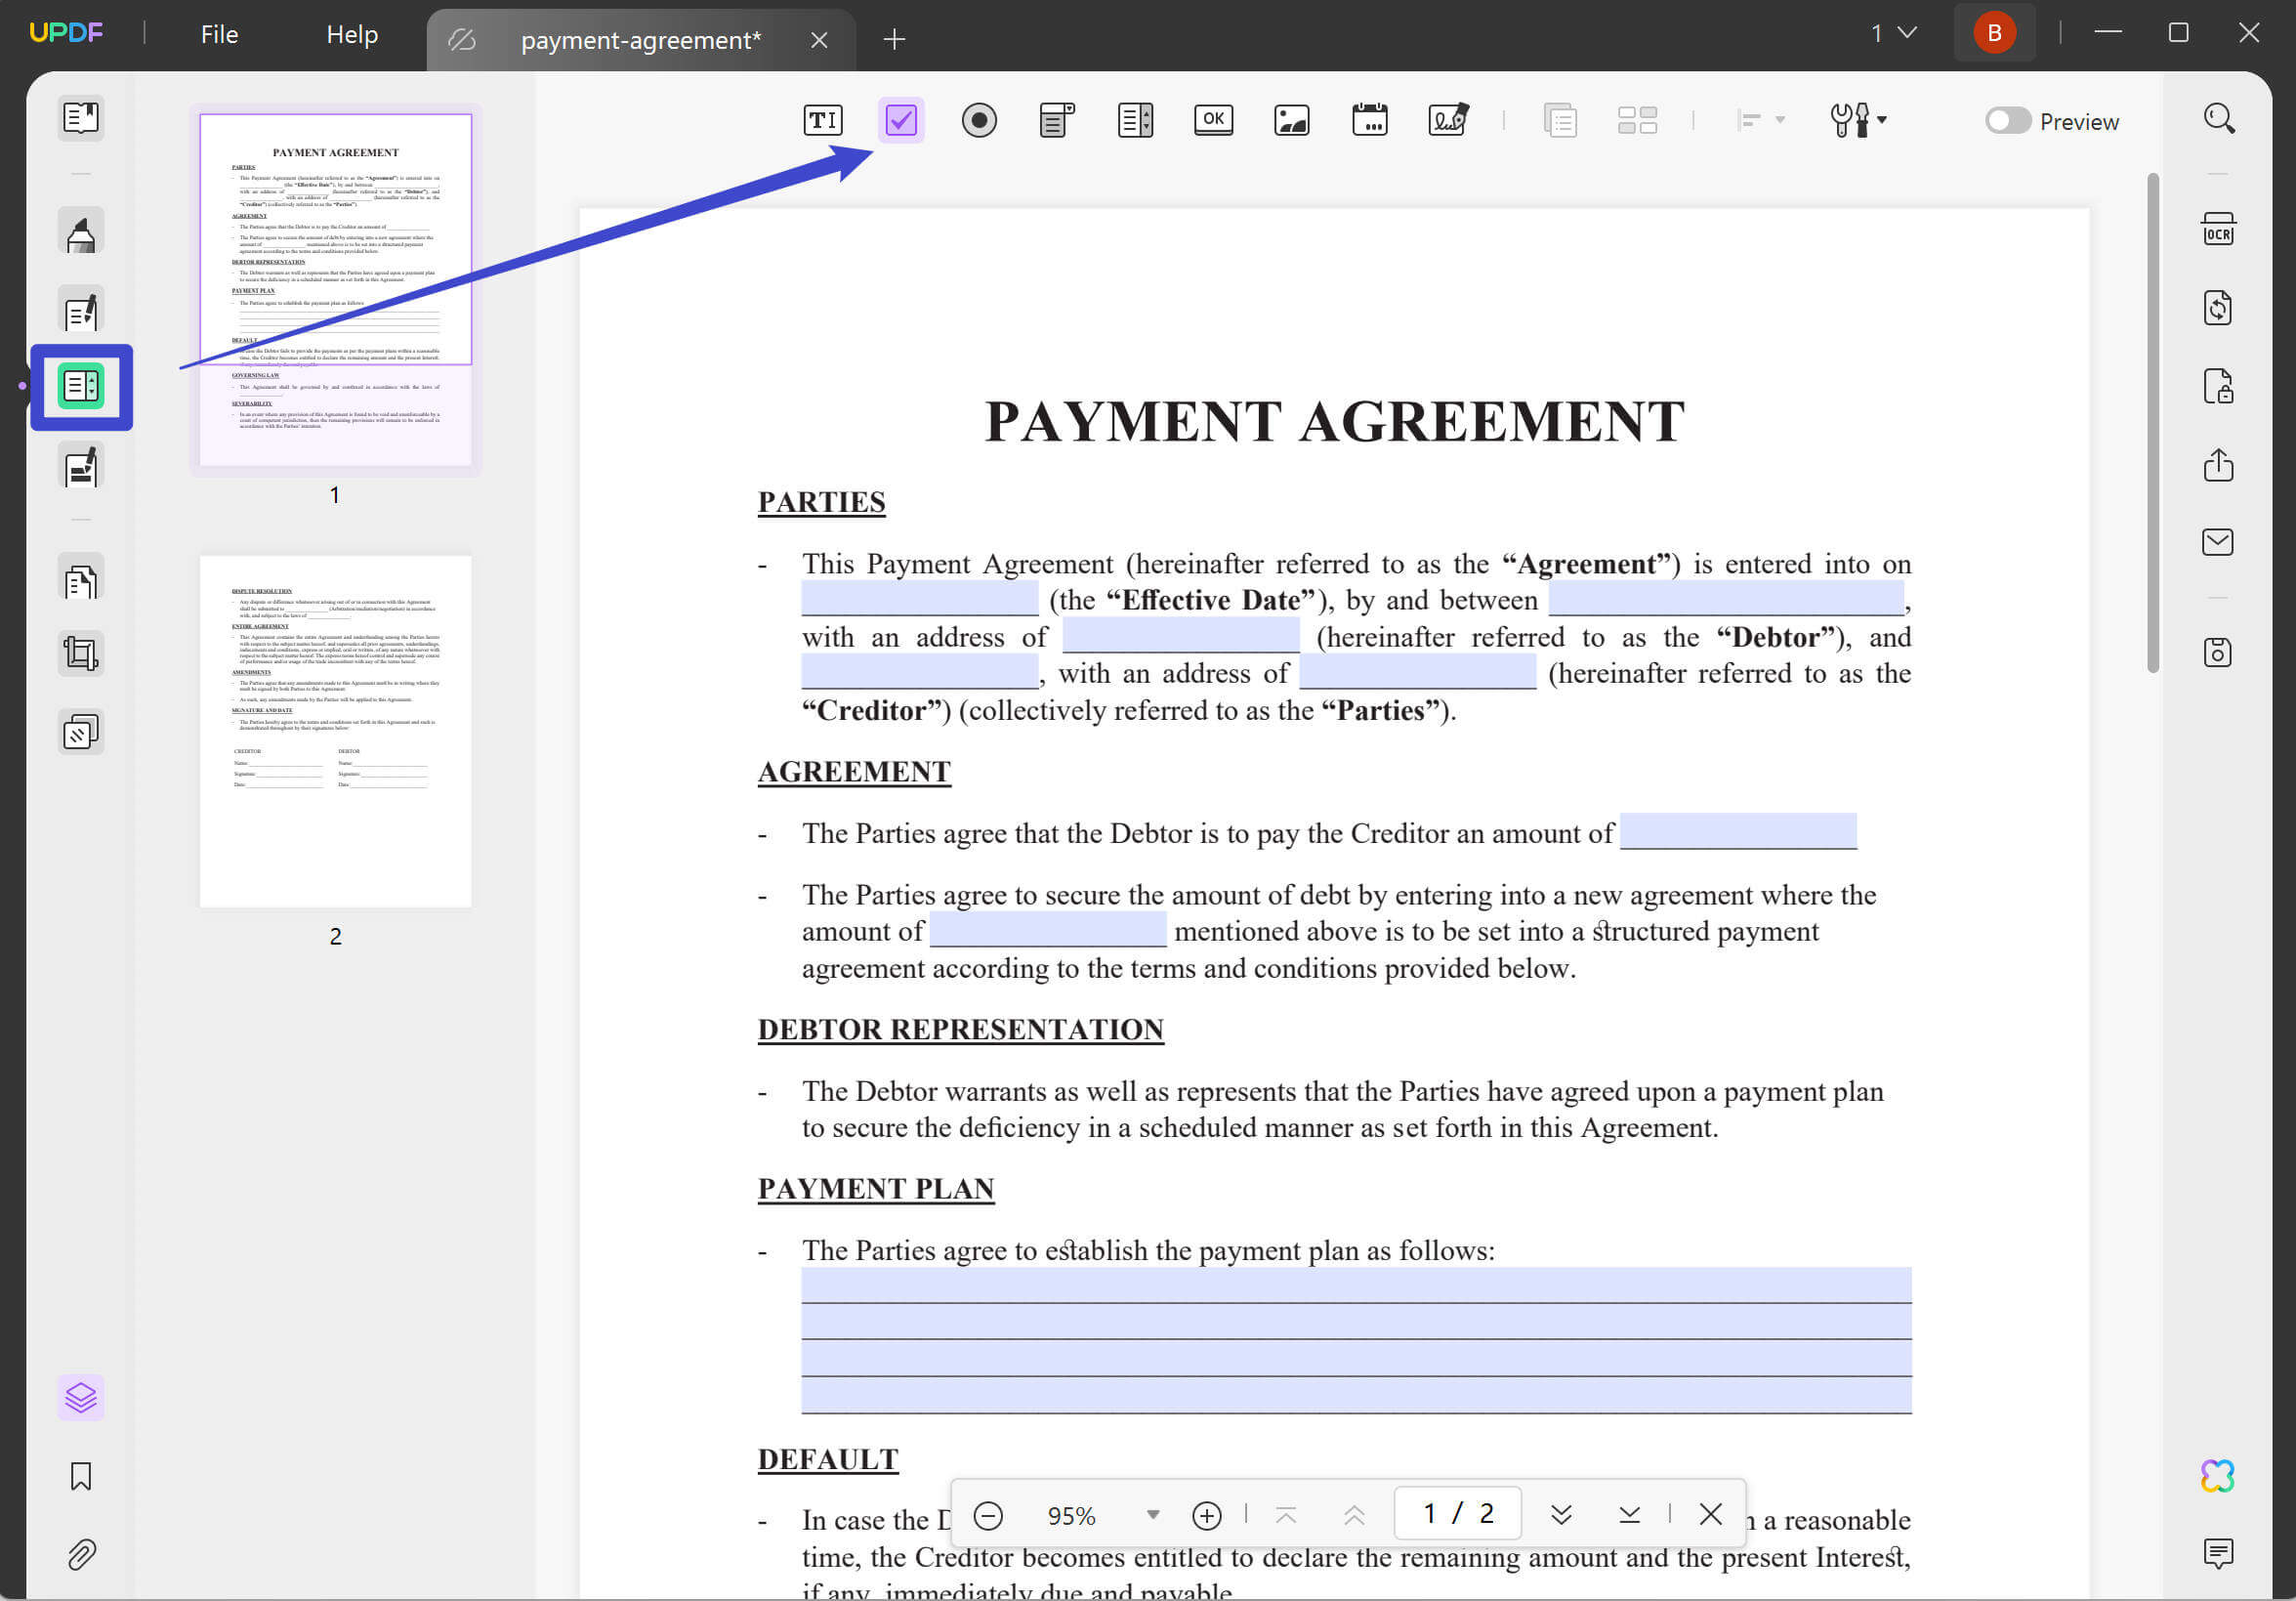The image size is (2296, 1601).
Task: Click the Effective Date form field
Action: click(x=919, y=599)
